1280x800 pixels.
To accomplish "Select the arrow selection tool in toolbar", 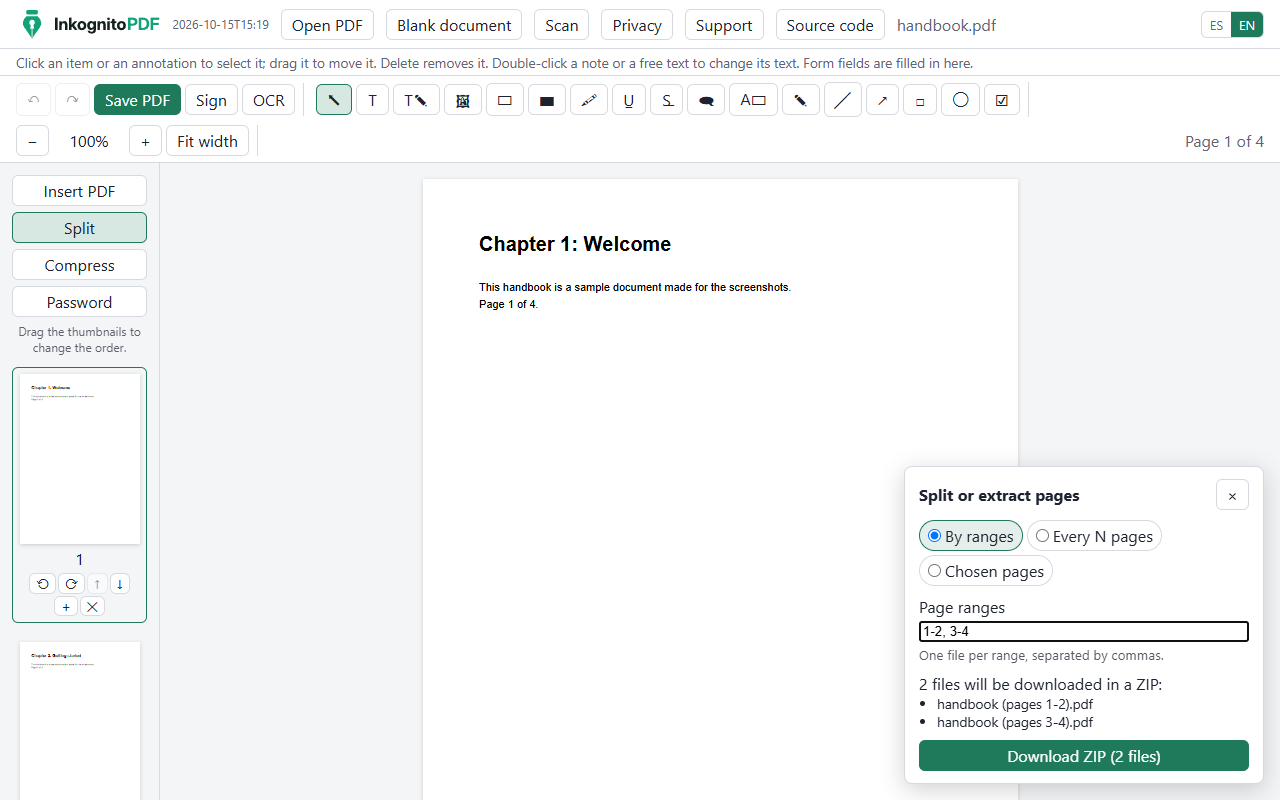I will pos(334,100).
